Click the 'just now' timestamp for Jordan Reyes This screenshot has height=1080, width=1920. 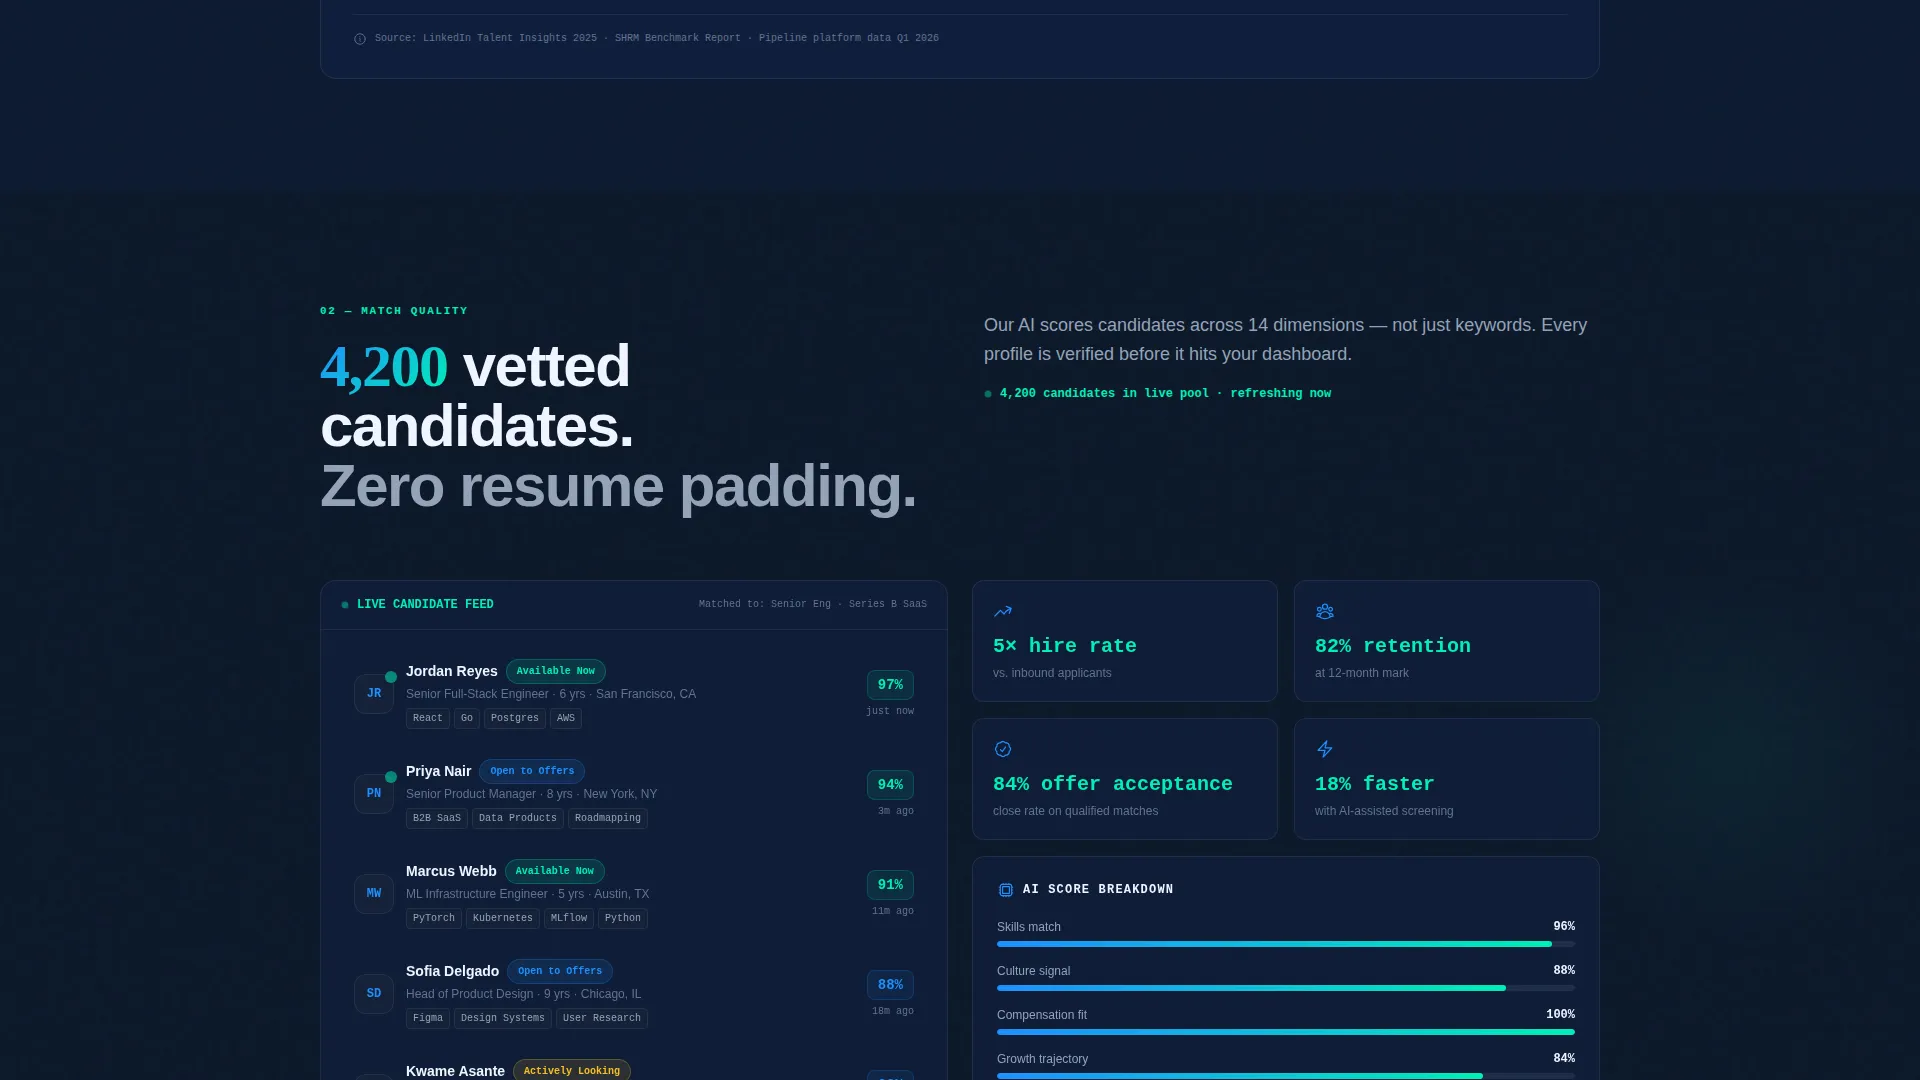890,712
